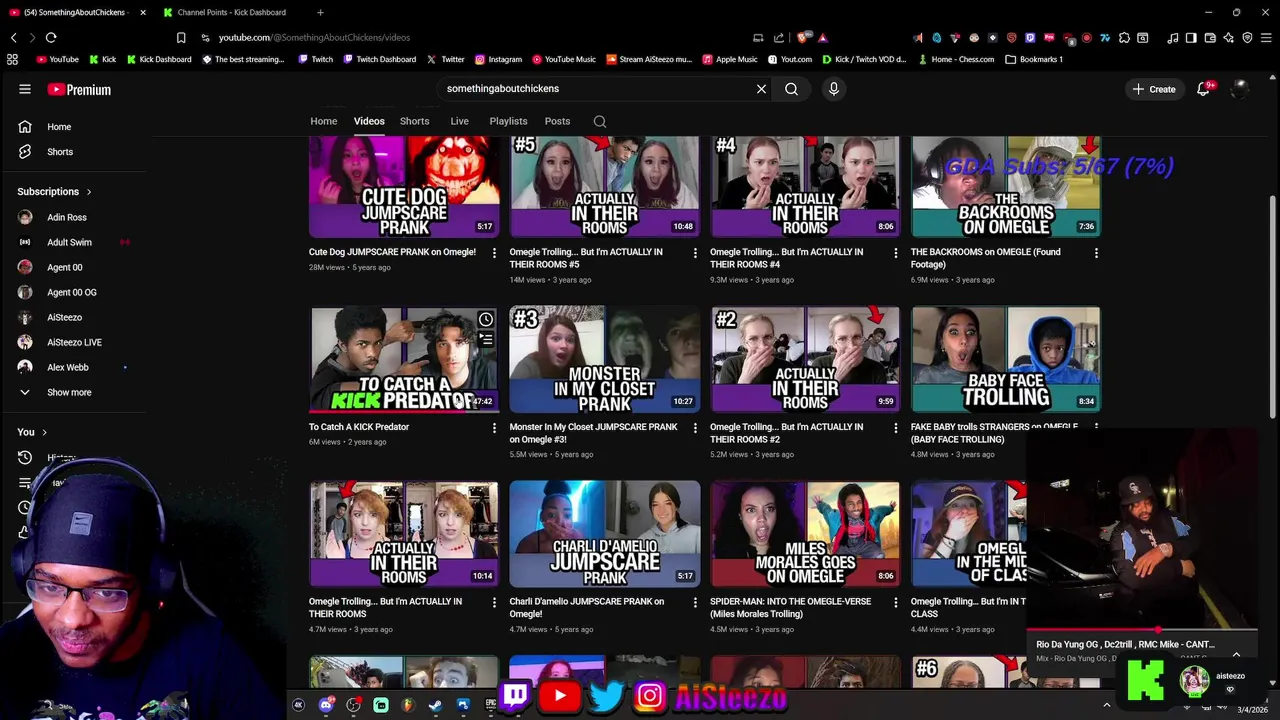Click the address bar URL

click(314, 37)
